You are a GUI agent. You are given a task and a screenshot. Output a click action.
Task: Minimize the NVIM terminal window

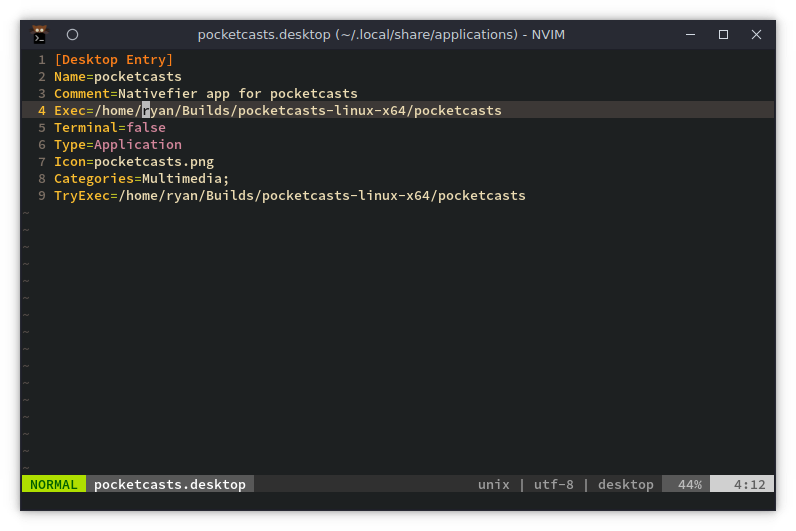click(x=690, y=34)
